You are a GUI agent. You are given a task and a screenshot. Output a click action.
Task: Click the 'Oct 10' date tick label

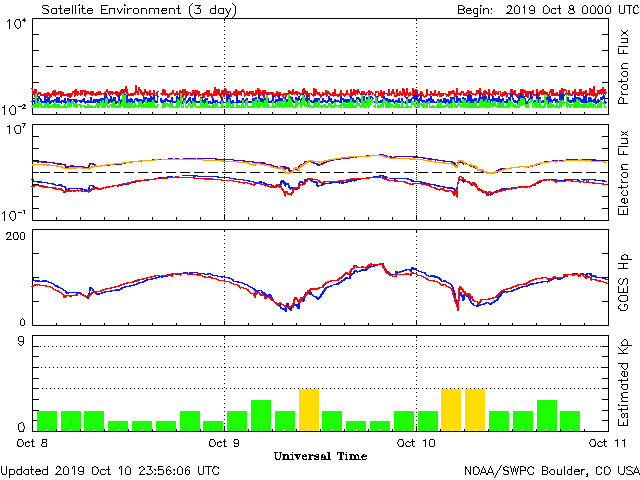coord(416,443)
